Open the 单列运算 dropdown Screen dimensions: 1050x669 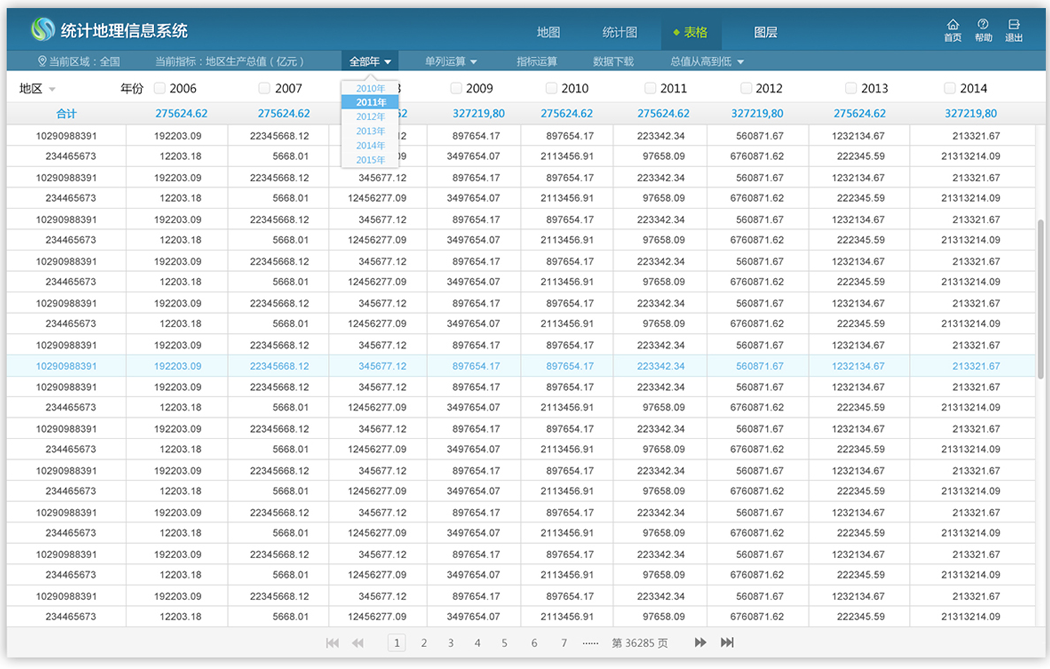point(450,62)
